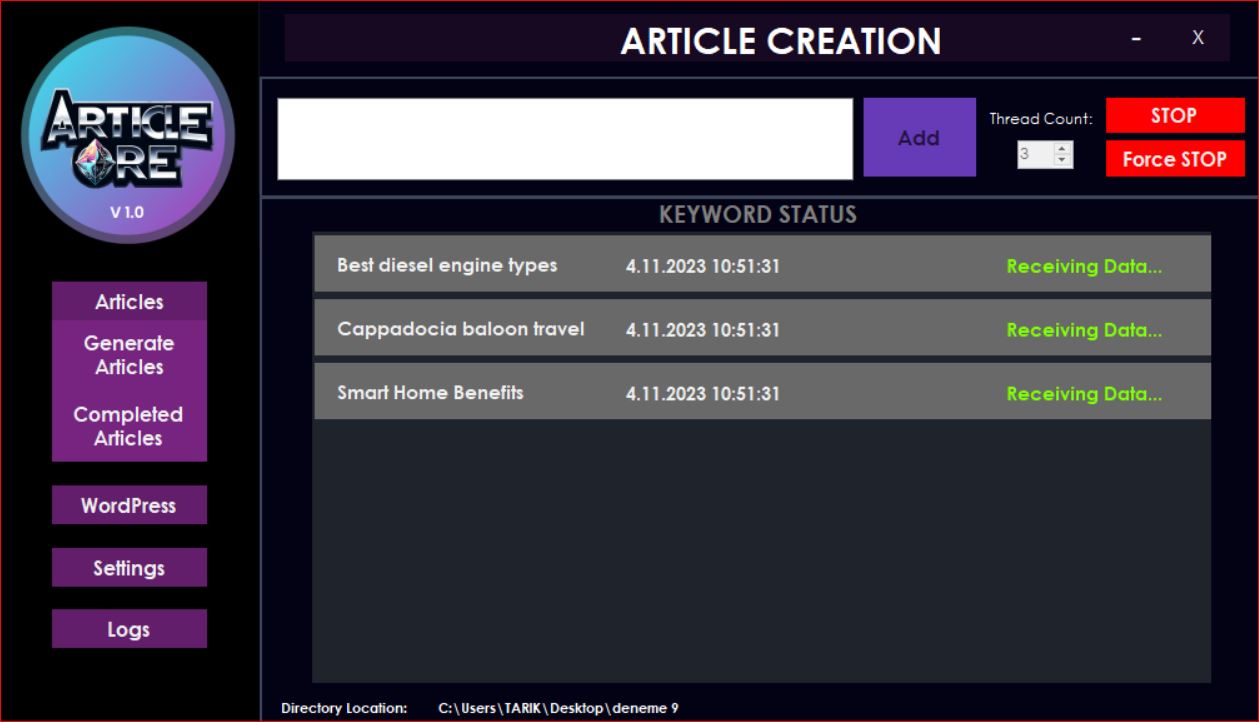Select the Smart Home Benefits row
This screenshot has width=1259, height=722.
click(x=762, y=392)
